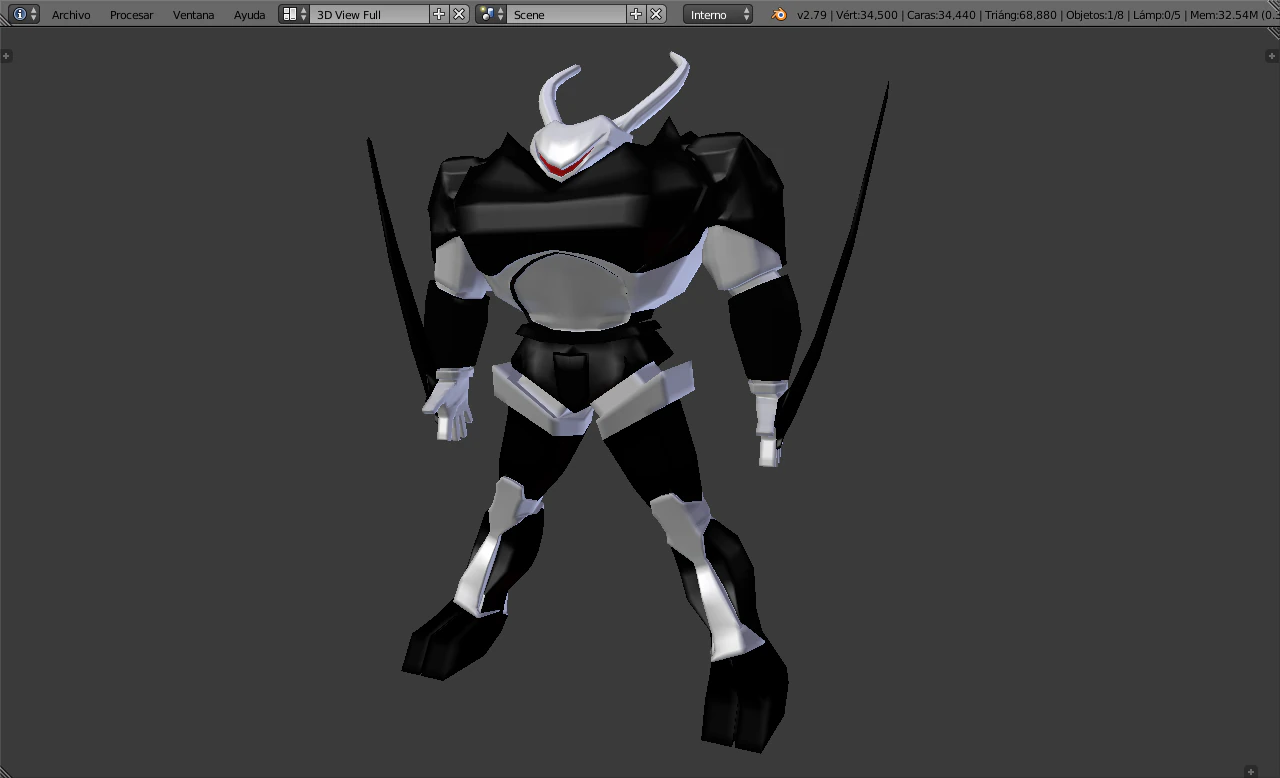Browse scenes using the scene datablock icon

pos(485,14)
